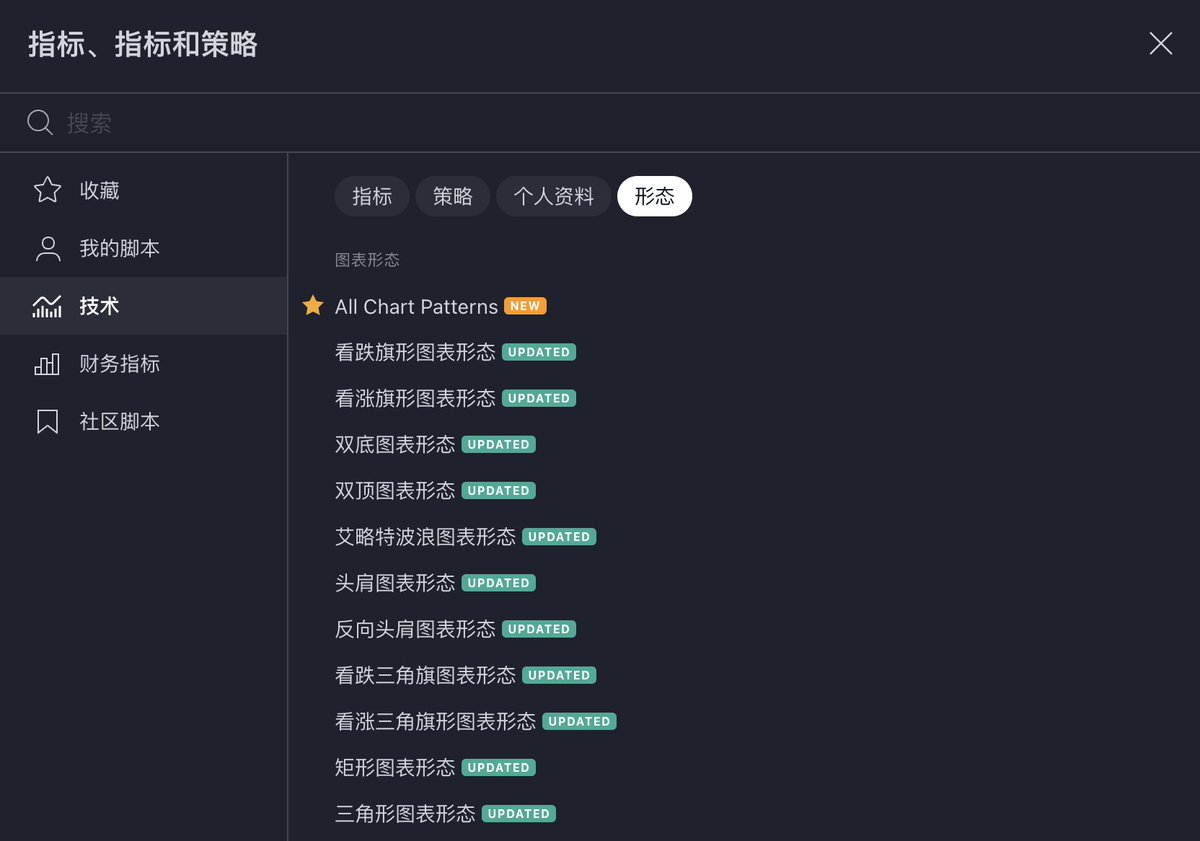The image size is (1200, 841).
Task: Click the UPDATED badge on 头肩图表形态
Action: 498,582
